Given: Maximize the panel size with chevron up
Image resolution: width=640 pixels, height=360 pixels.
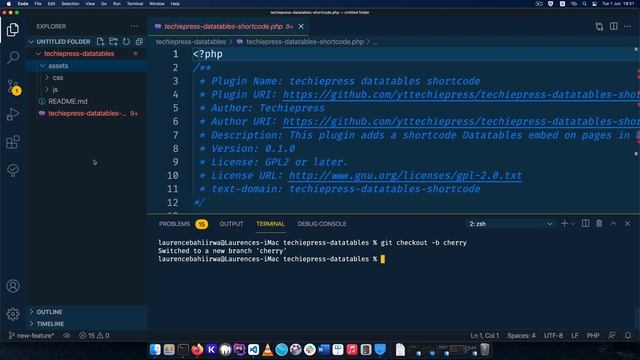Looking at the screenshot, I should coord(613,223).
